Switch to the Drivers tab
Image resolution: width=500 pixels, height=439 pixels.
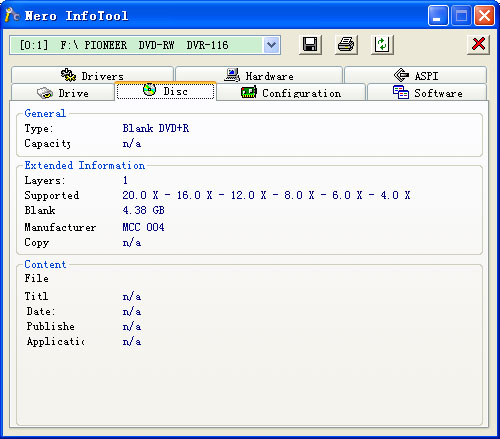[x=92, y=75]
